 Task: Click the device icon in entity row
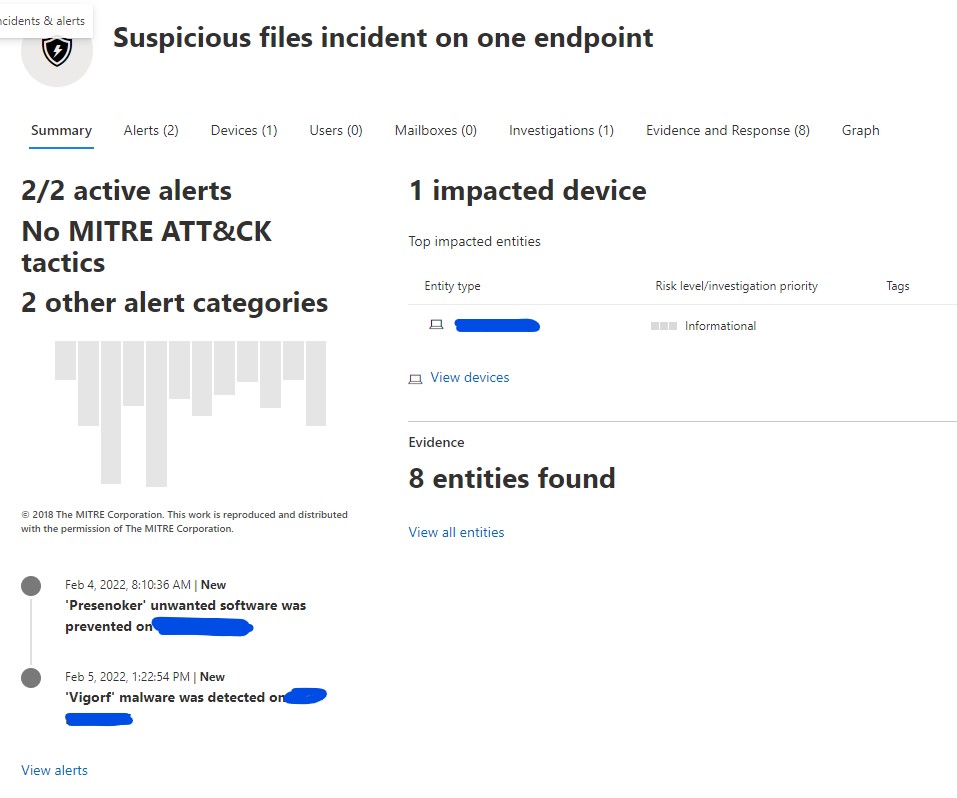point(436,325)
